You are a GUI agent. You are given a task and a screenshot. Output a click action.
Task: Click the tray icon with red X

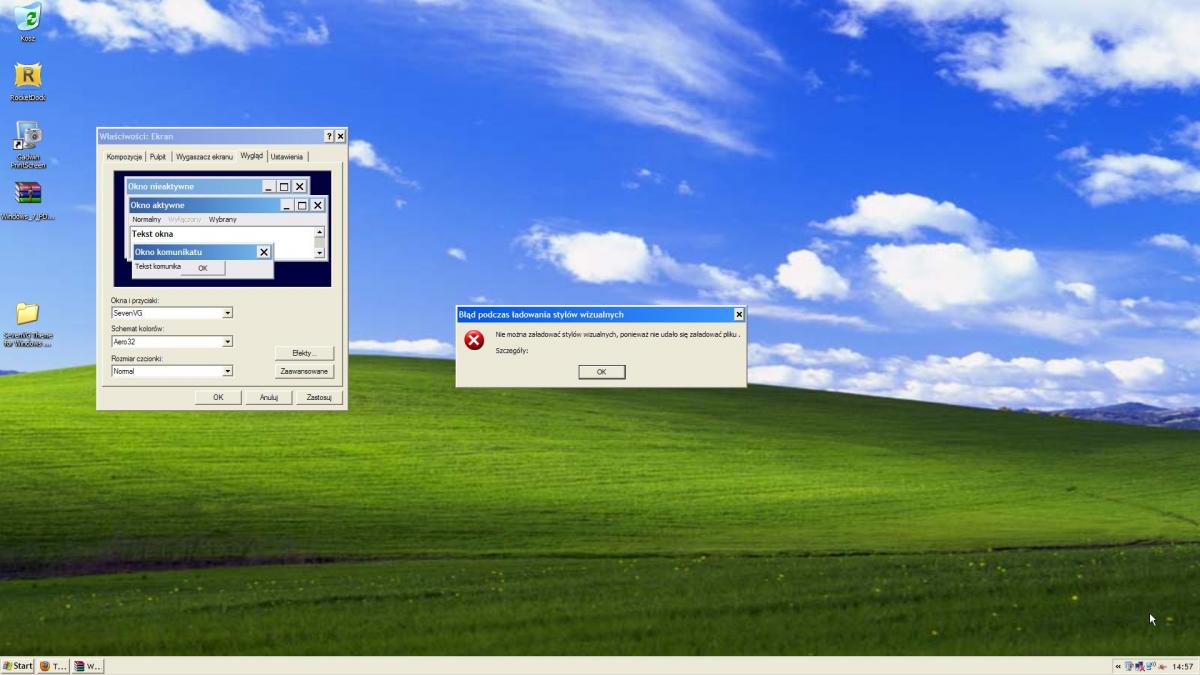1141,666
